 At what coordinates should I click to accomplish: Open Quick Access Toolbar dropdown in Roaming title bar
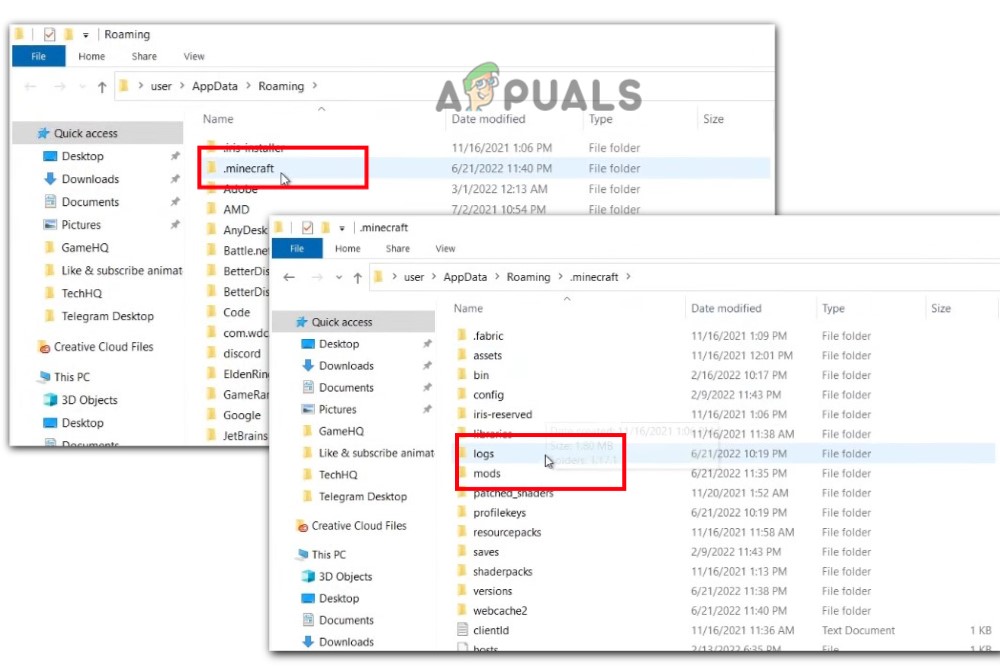[x=85, y=35]
